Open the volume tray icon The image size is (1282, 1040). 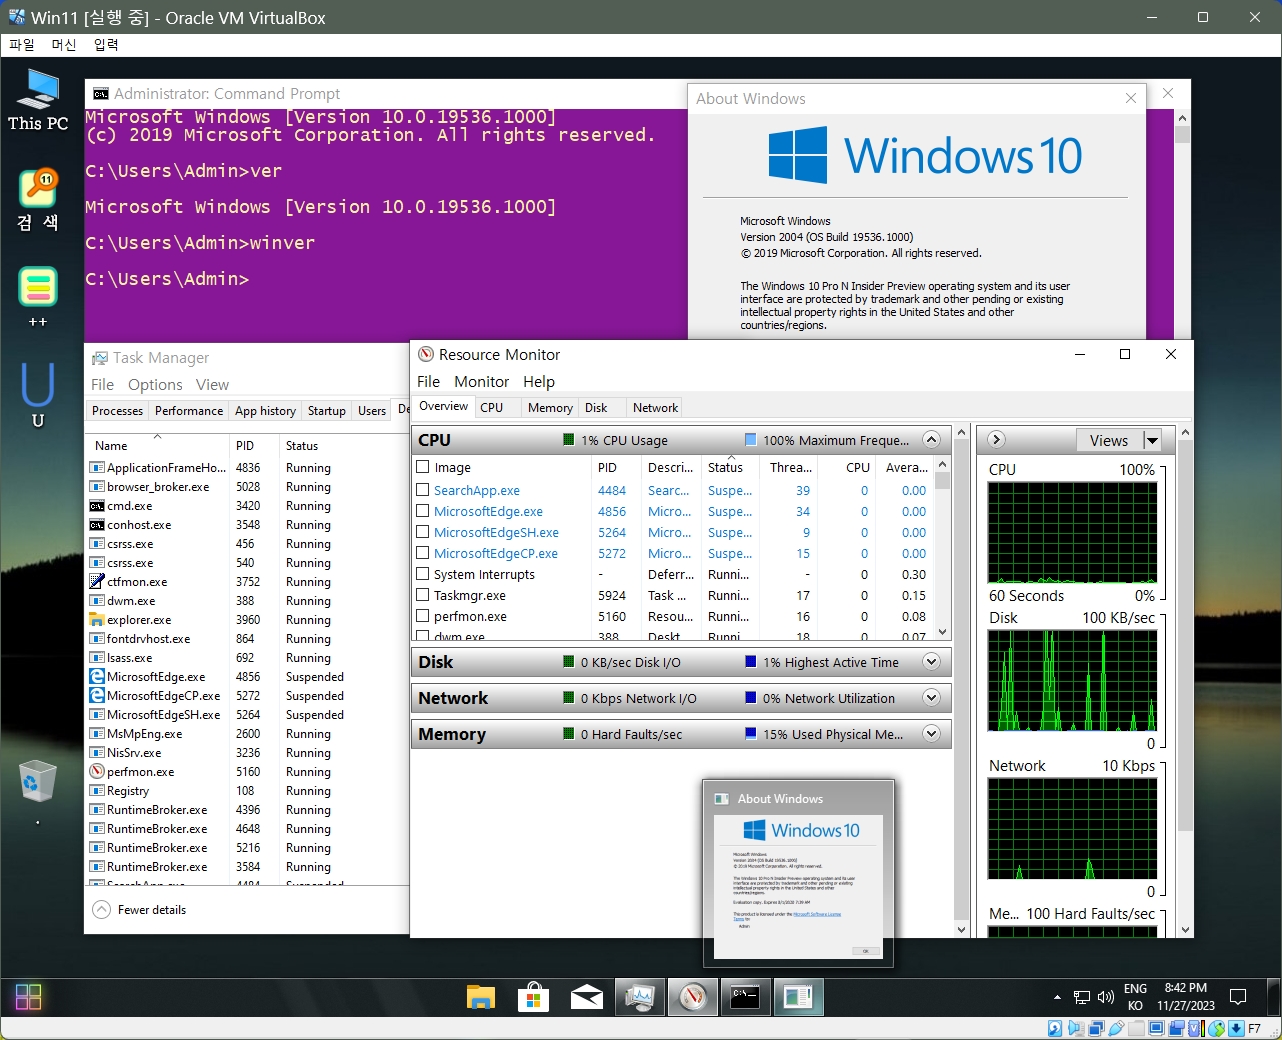[x=1105, y=997]
